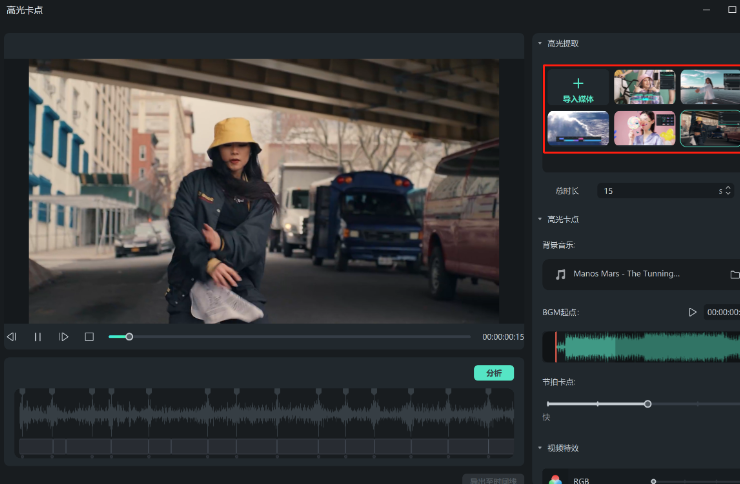Stop the preview playback
The image size is (740, 484).
tap(89, 337)
